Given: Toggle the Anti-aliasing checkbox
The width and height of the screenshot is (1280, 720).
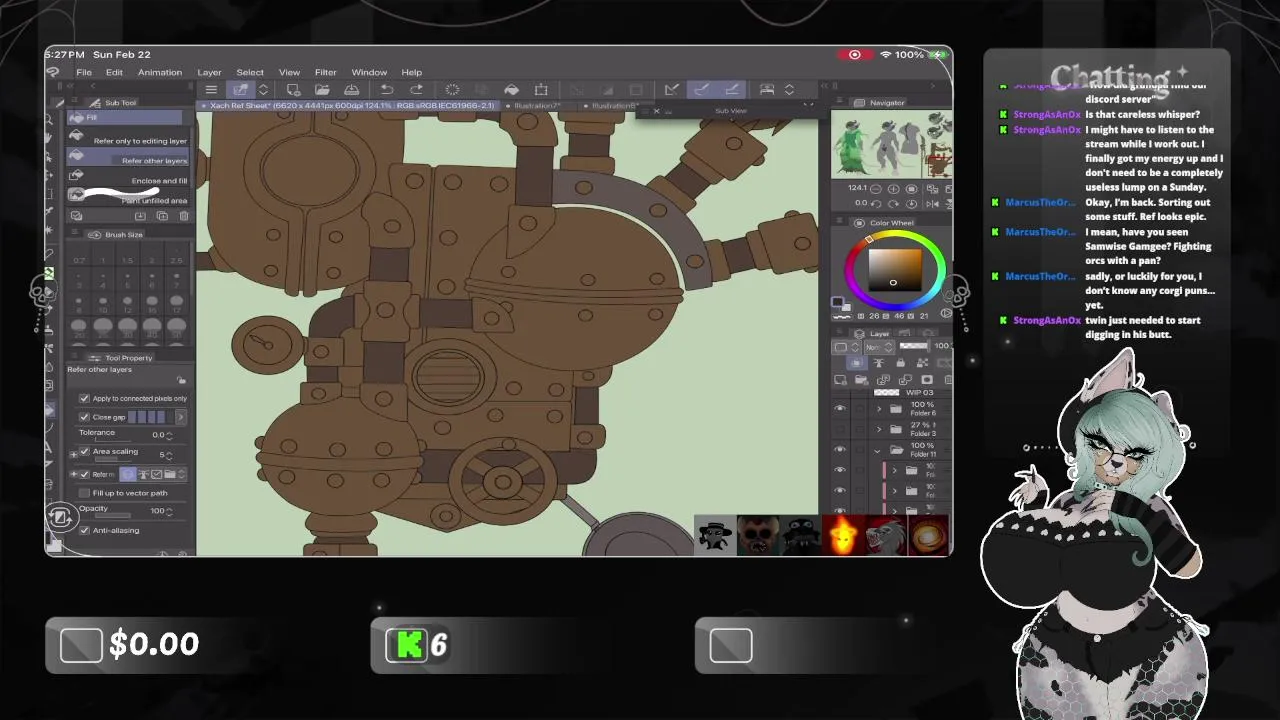Looking at the screenshot, I should pyautogui.click(x=84, y=530).
